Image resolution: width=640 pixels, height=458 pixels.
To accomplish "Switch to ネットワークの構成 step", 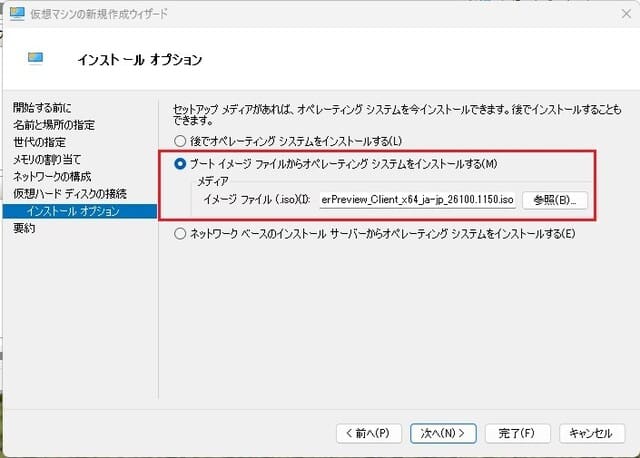I will (x=52, y=176).
